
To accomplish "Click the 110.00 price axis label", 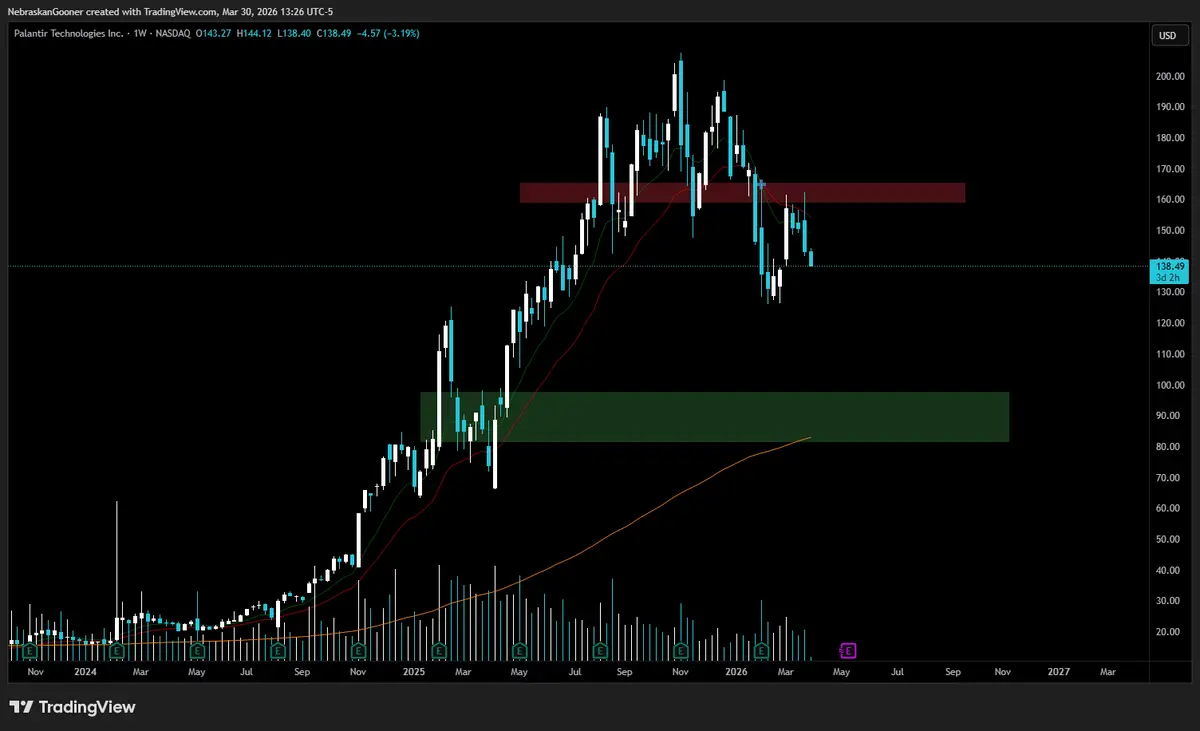I will [1170, 354].
